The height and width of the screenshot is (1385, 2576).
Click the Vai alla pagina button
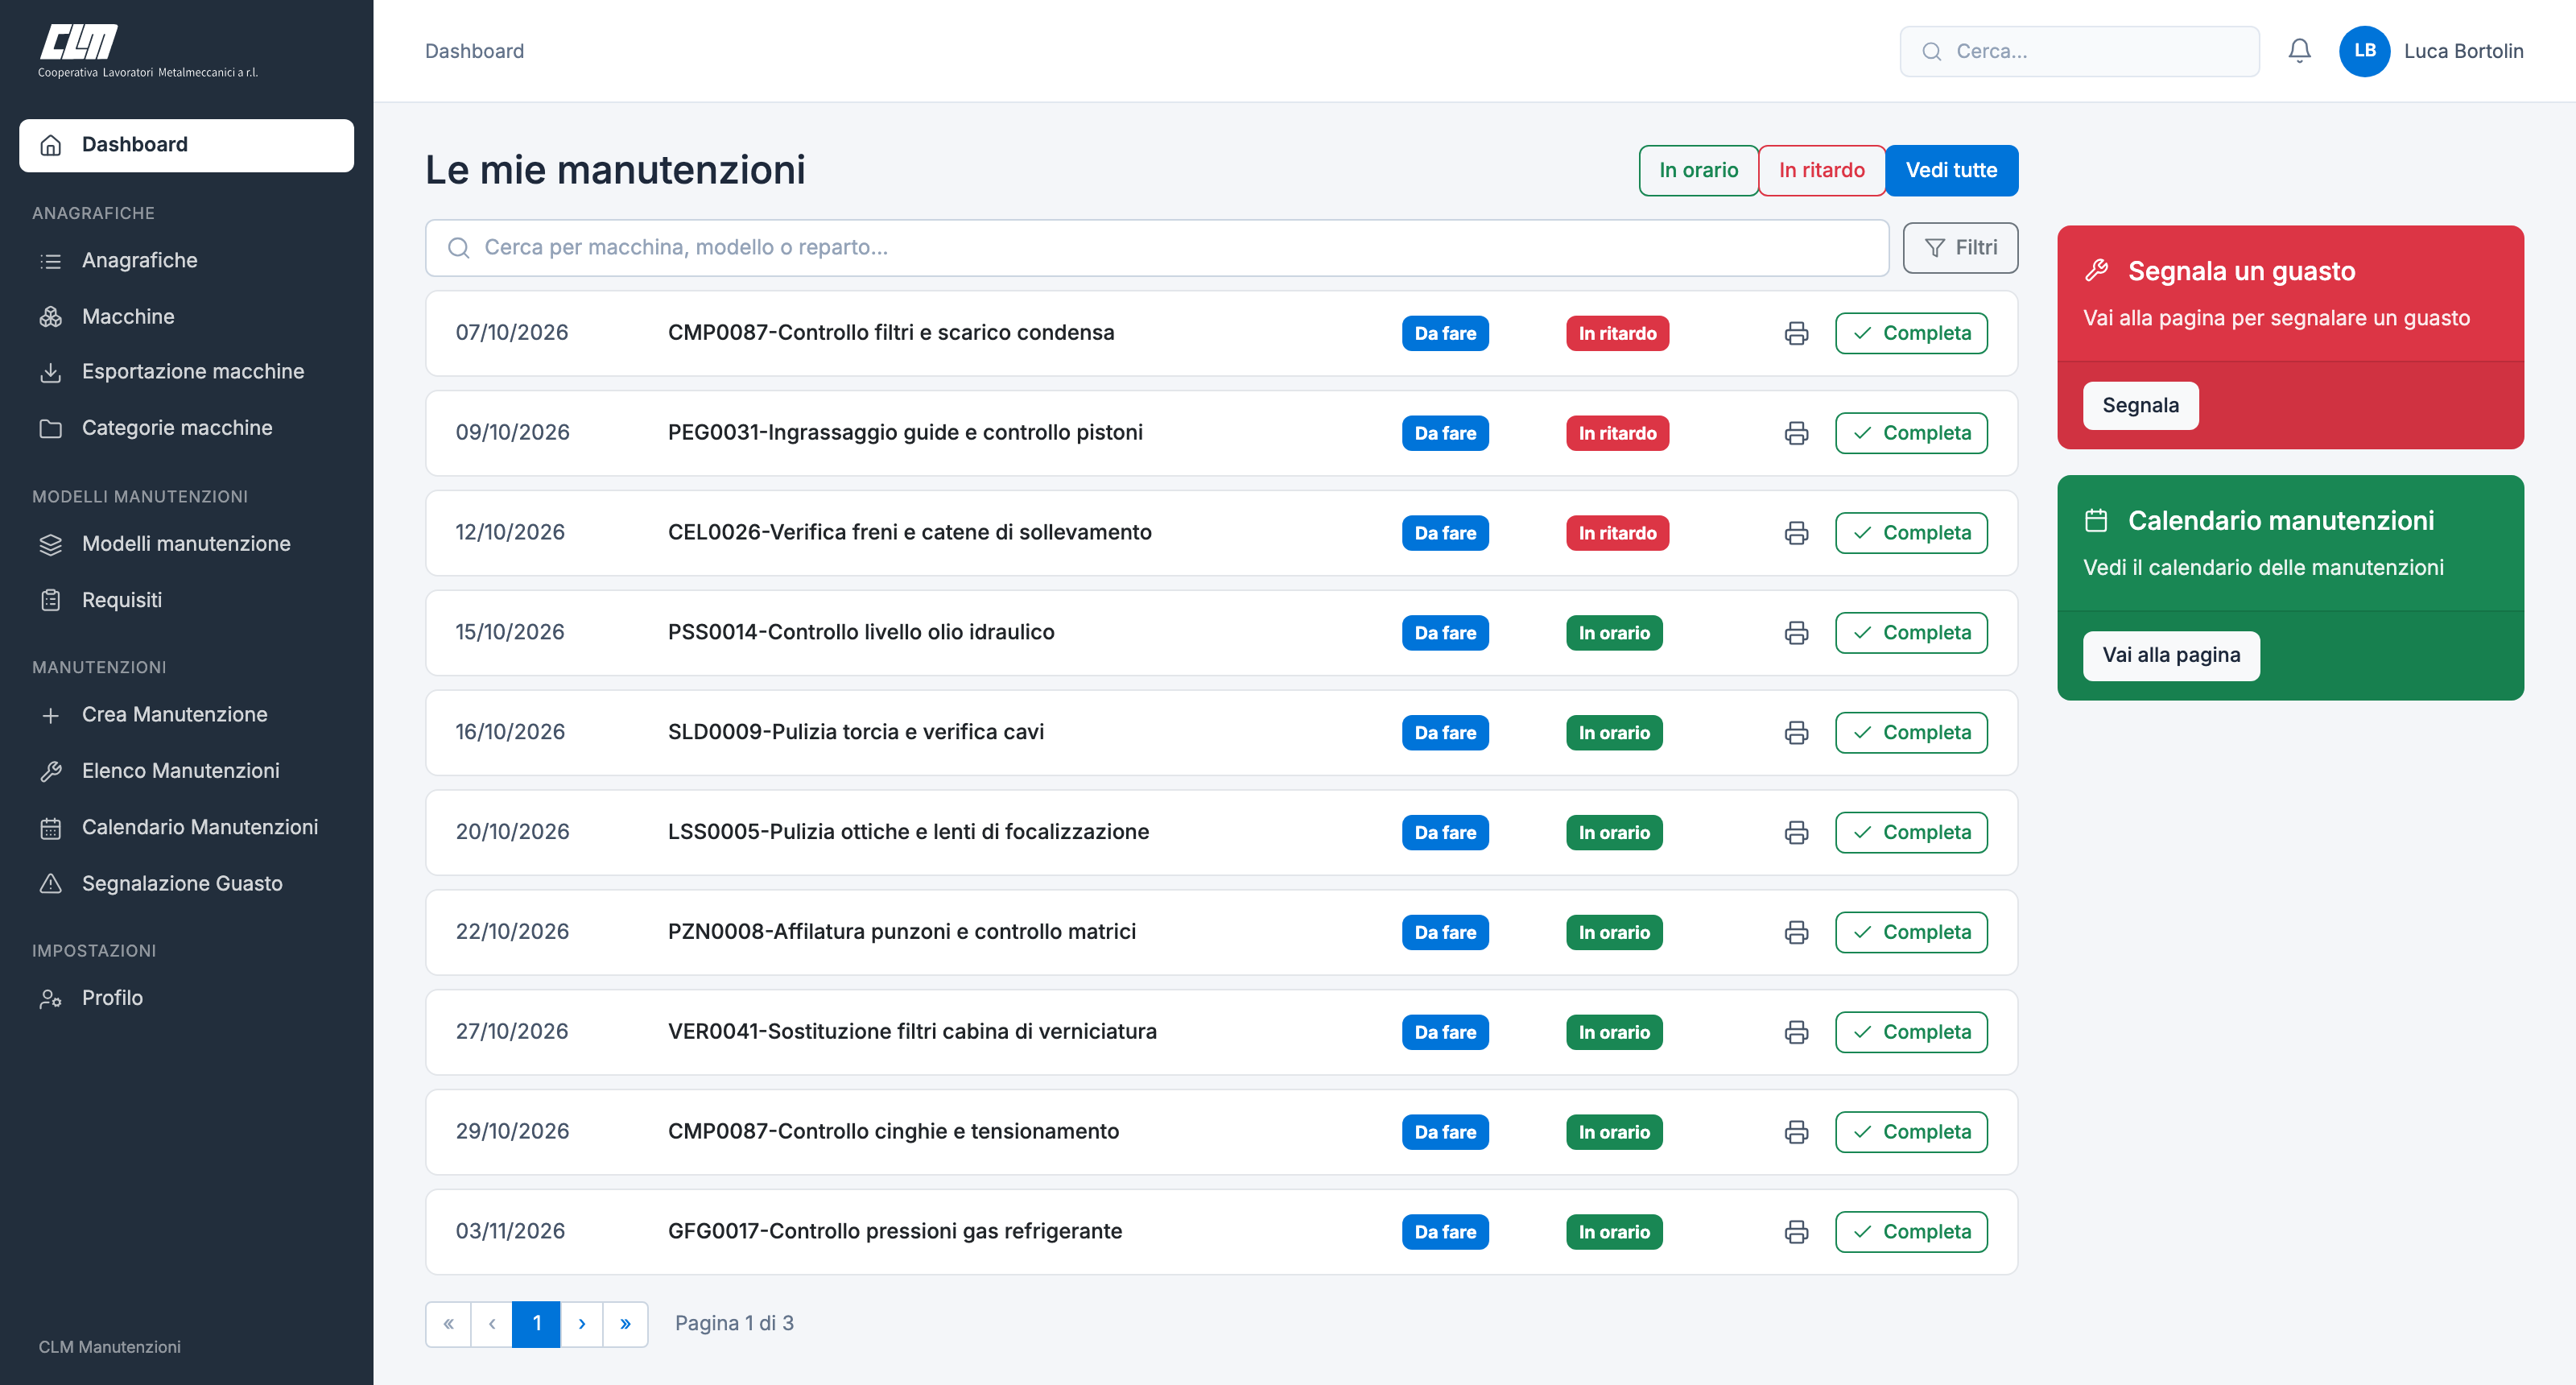pos(2171,656)
